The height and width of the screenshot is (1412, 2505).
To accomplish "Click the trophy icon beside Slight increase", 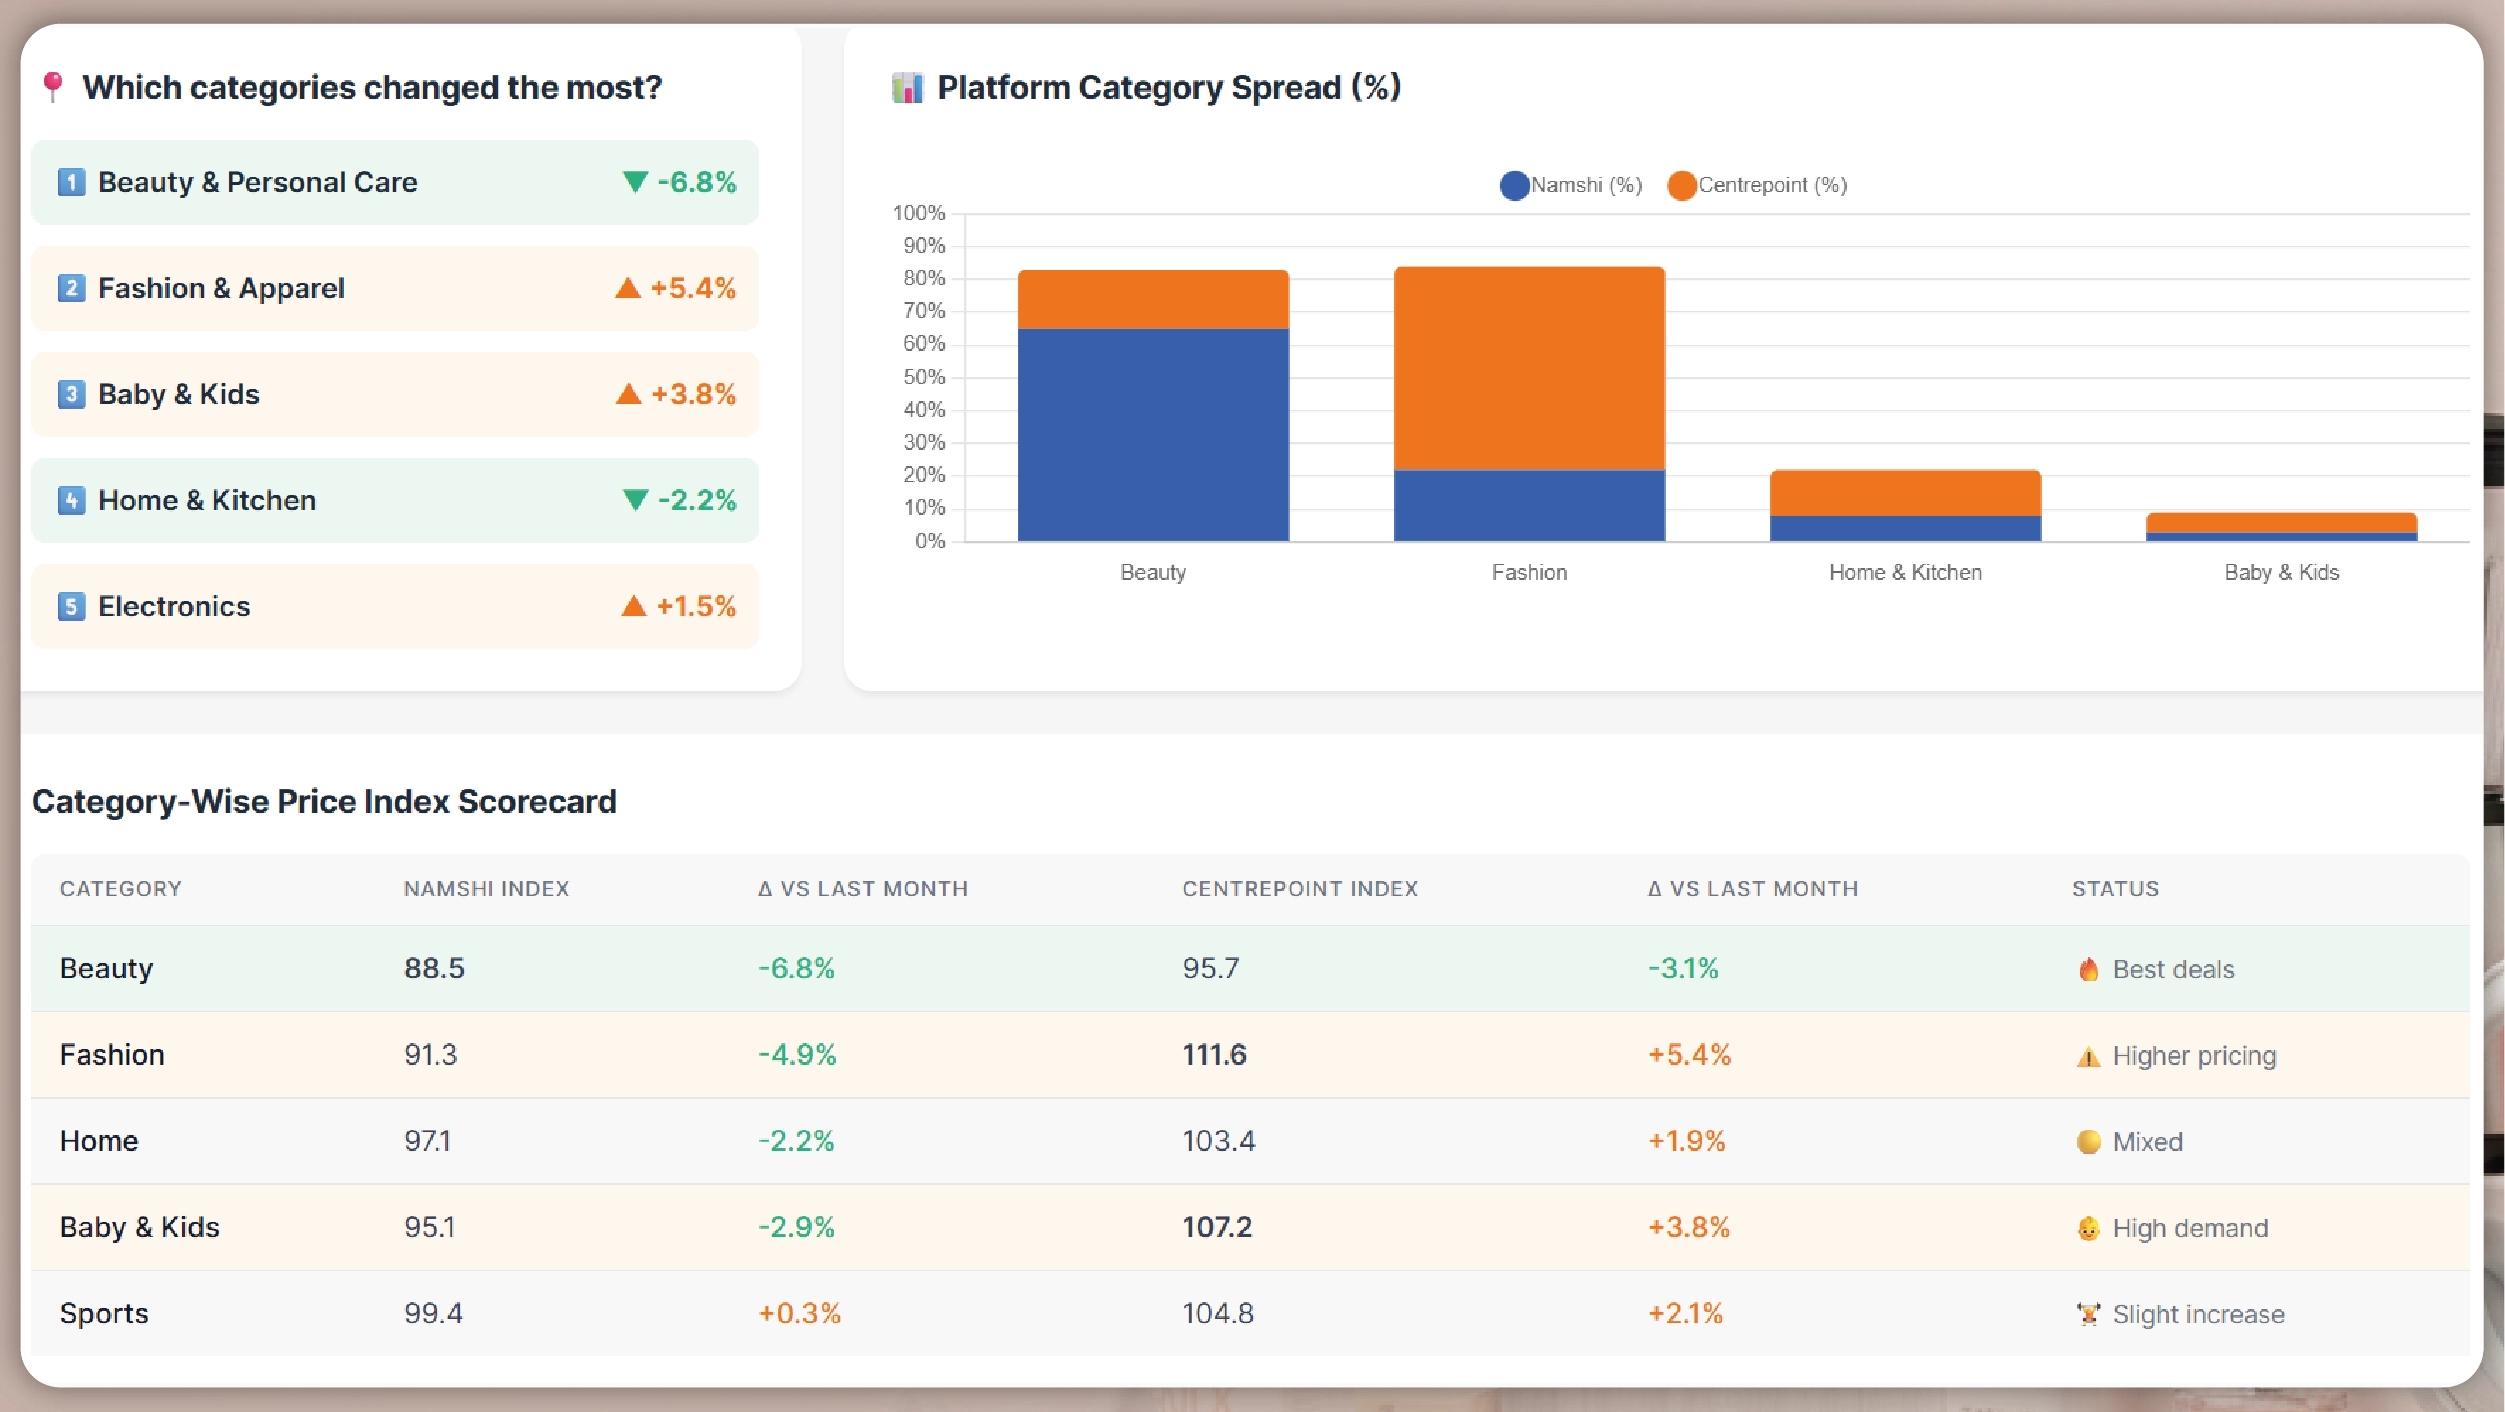I will (x=2089, y=1314).
